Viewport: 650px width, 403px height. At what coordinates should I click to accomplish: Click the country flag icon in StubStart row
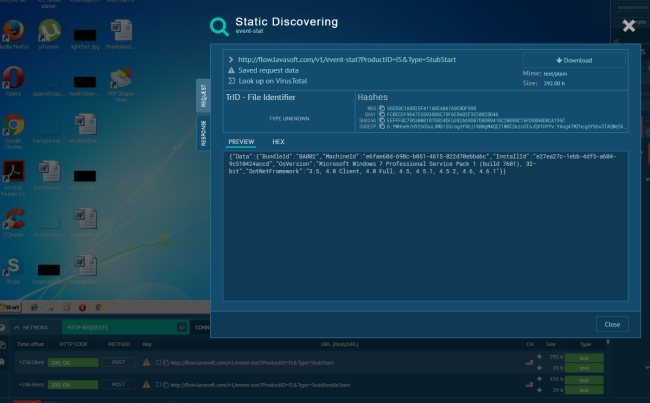point(529,363)
